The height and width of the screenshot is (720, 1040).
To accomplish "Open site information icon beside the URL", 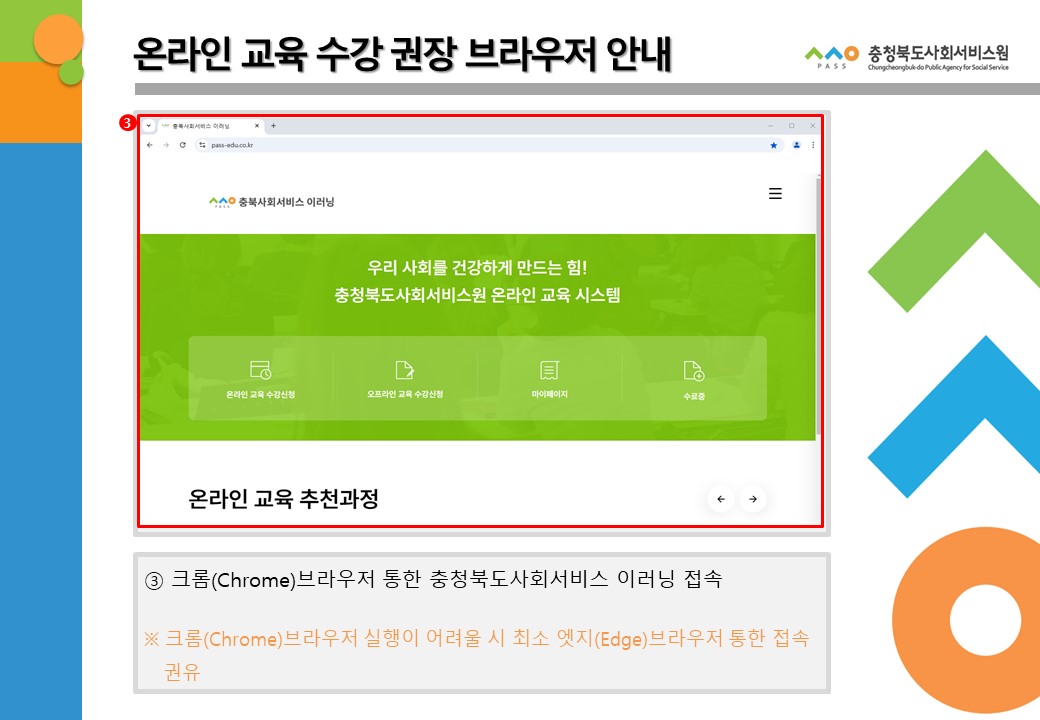I will click(202, 145).
